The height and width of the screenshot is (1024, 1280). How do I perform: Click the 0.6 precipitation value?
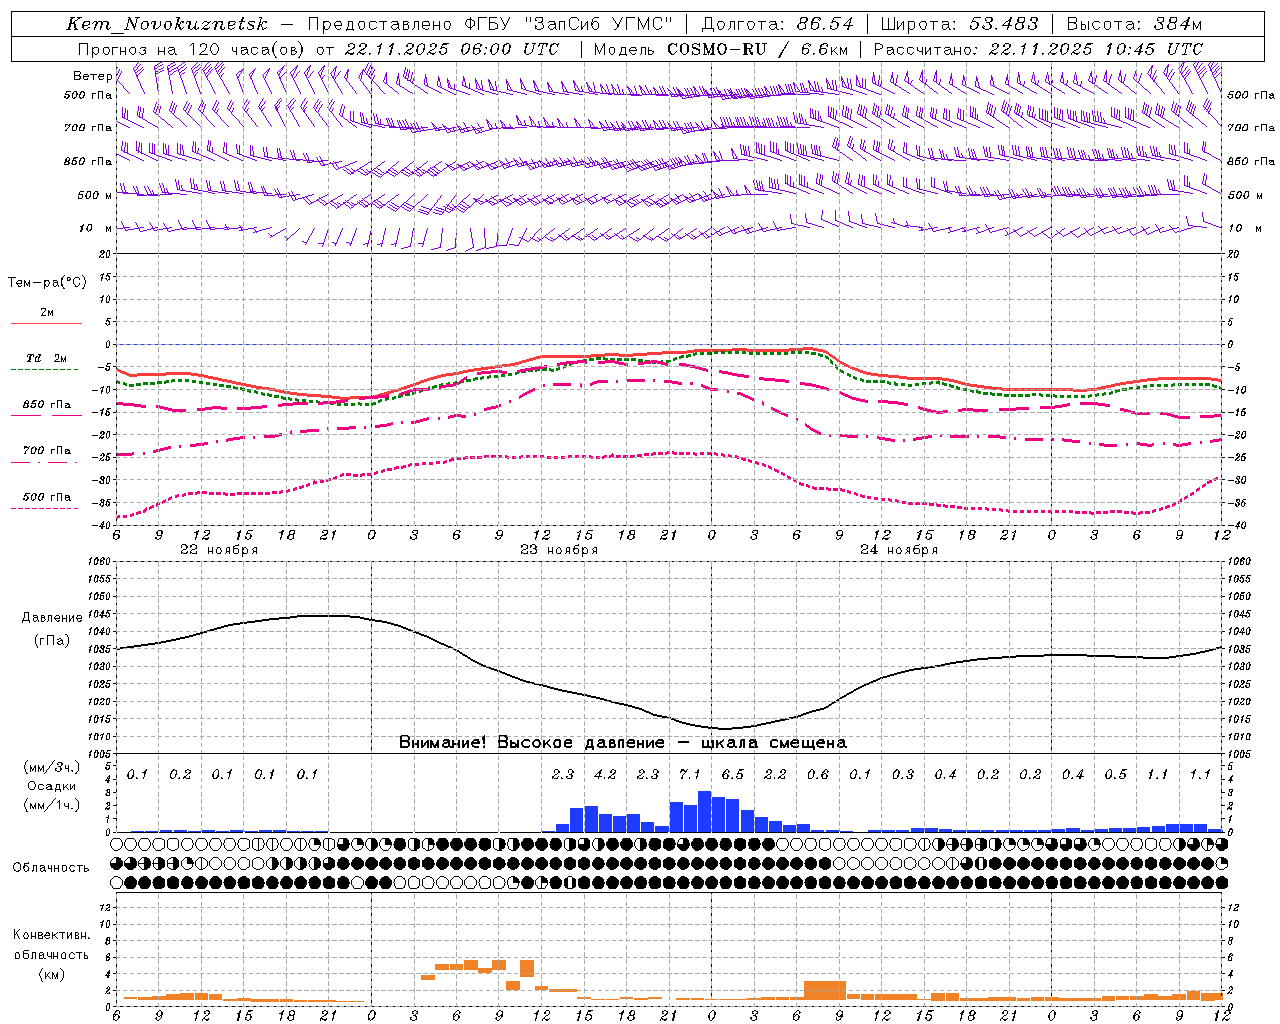coord(818,774)
